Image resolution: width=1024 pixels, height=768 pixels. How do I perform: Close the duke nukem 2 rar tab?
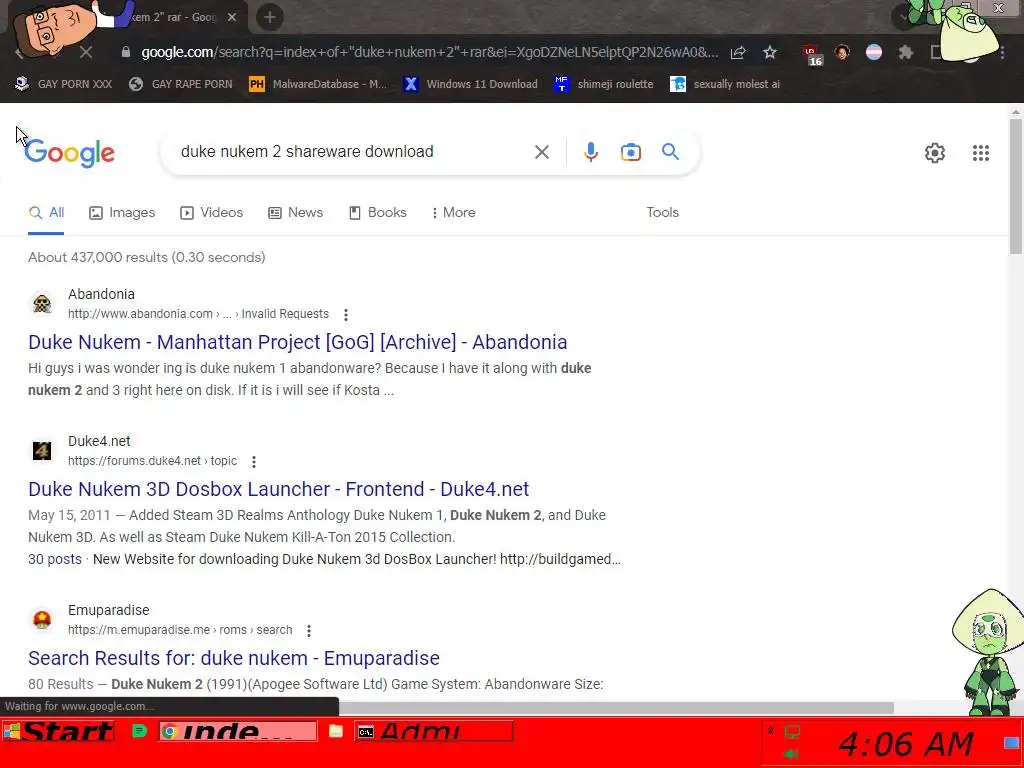tap(232, 17)
